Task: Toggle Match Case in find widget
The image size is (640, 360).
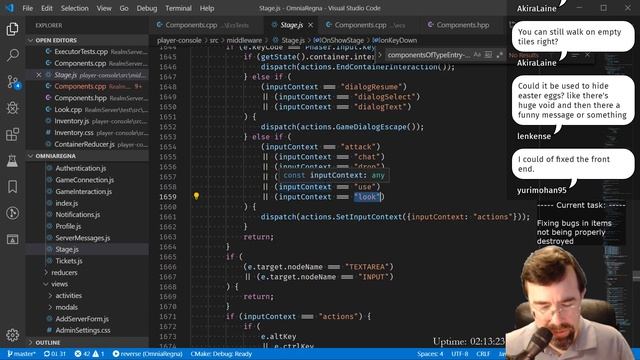Action: 477,55
